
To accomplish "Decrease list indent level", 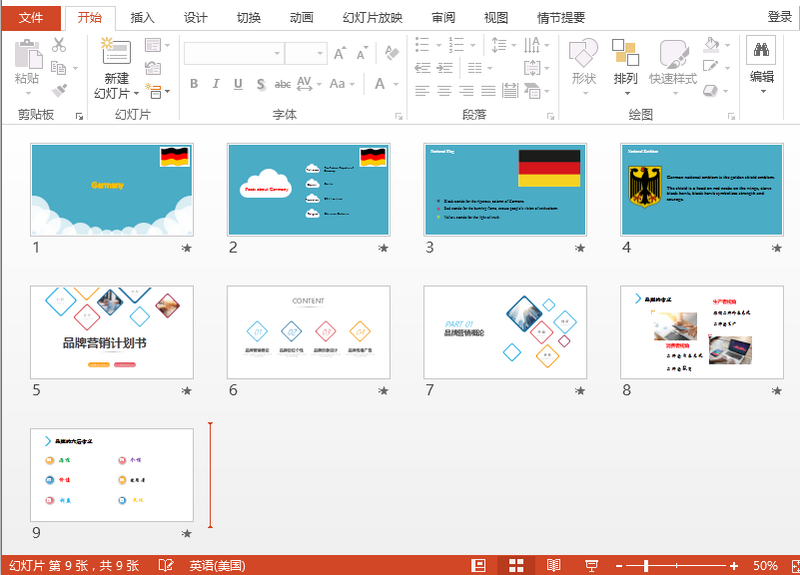I will click(422, 68).
